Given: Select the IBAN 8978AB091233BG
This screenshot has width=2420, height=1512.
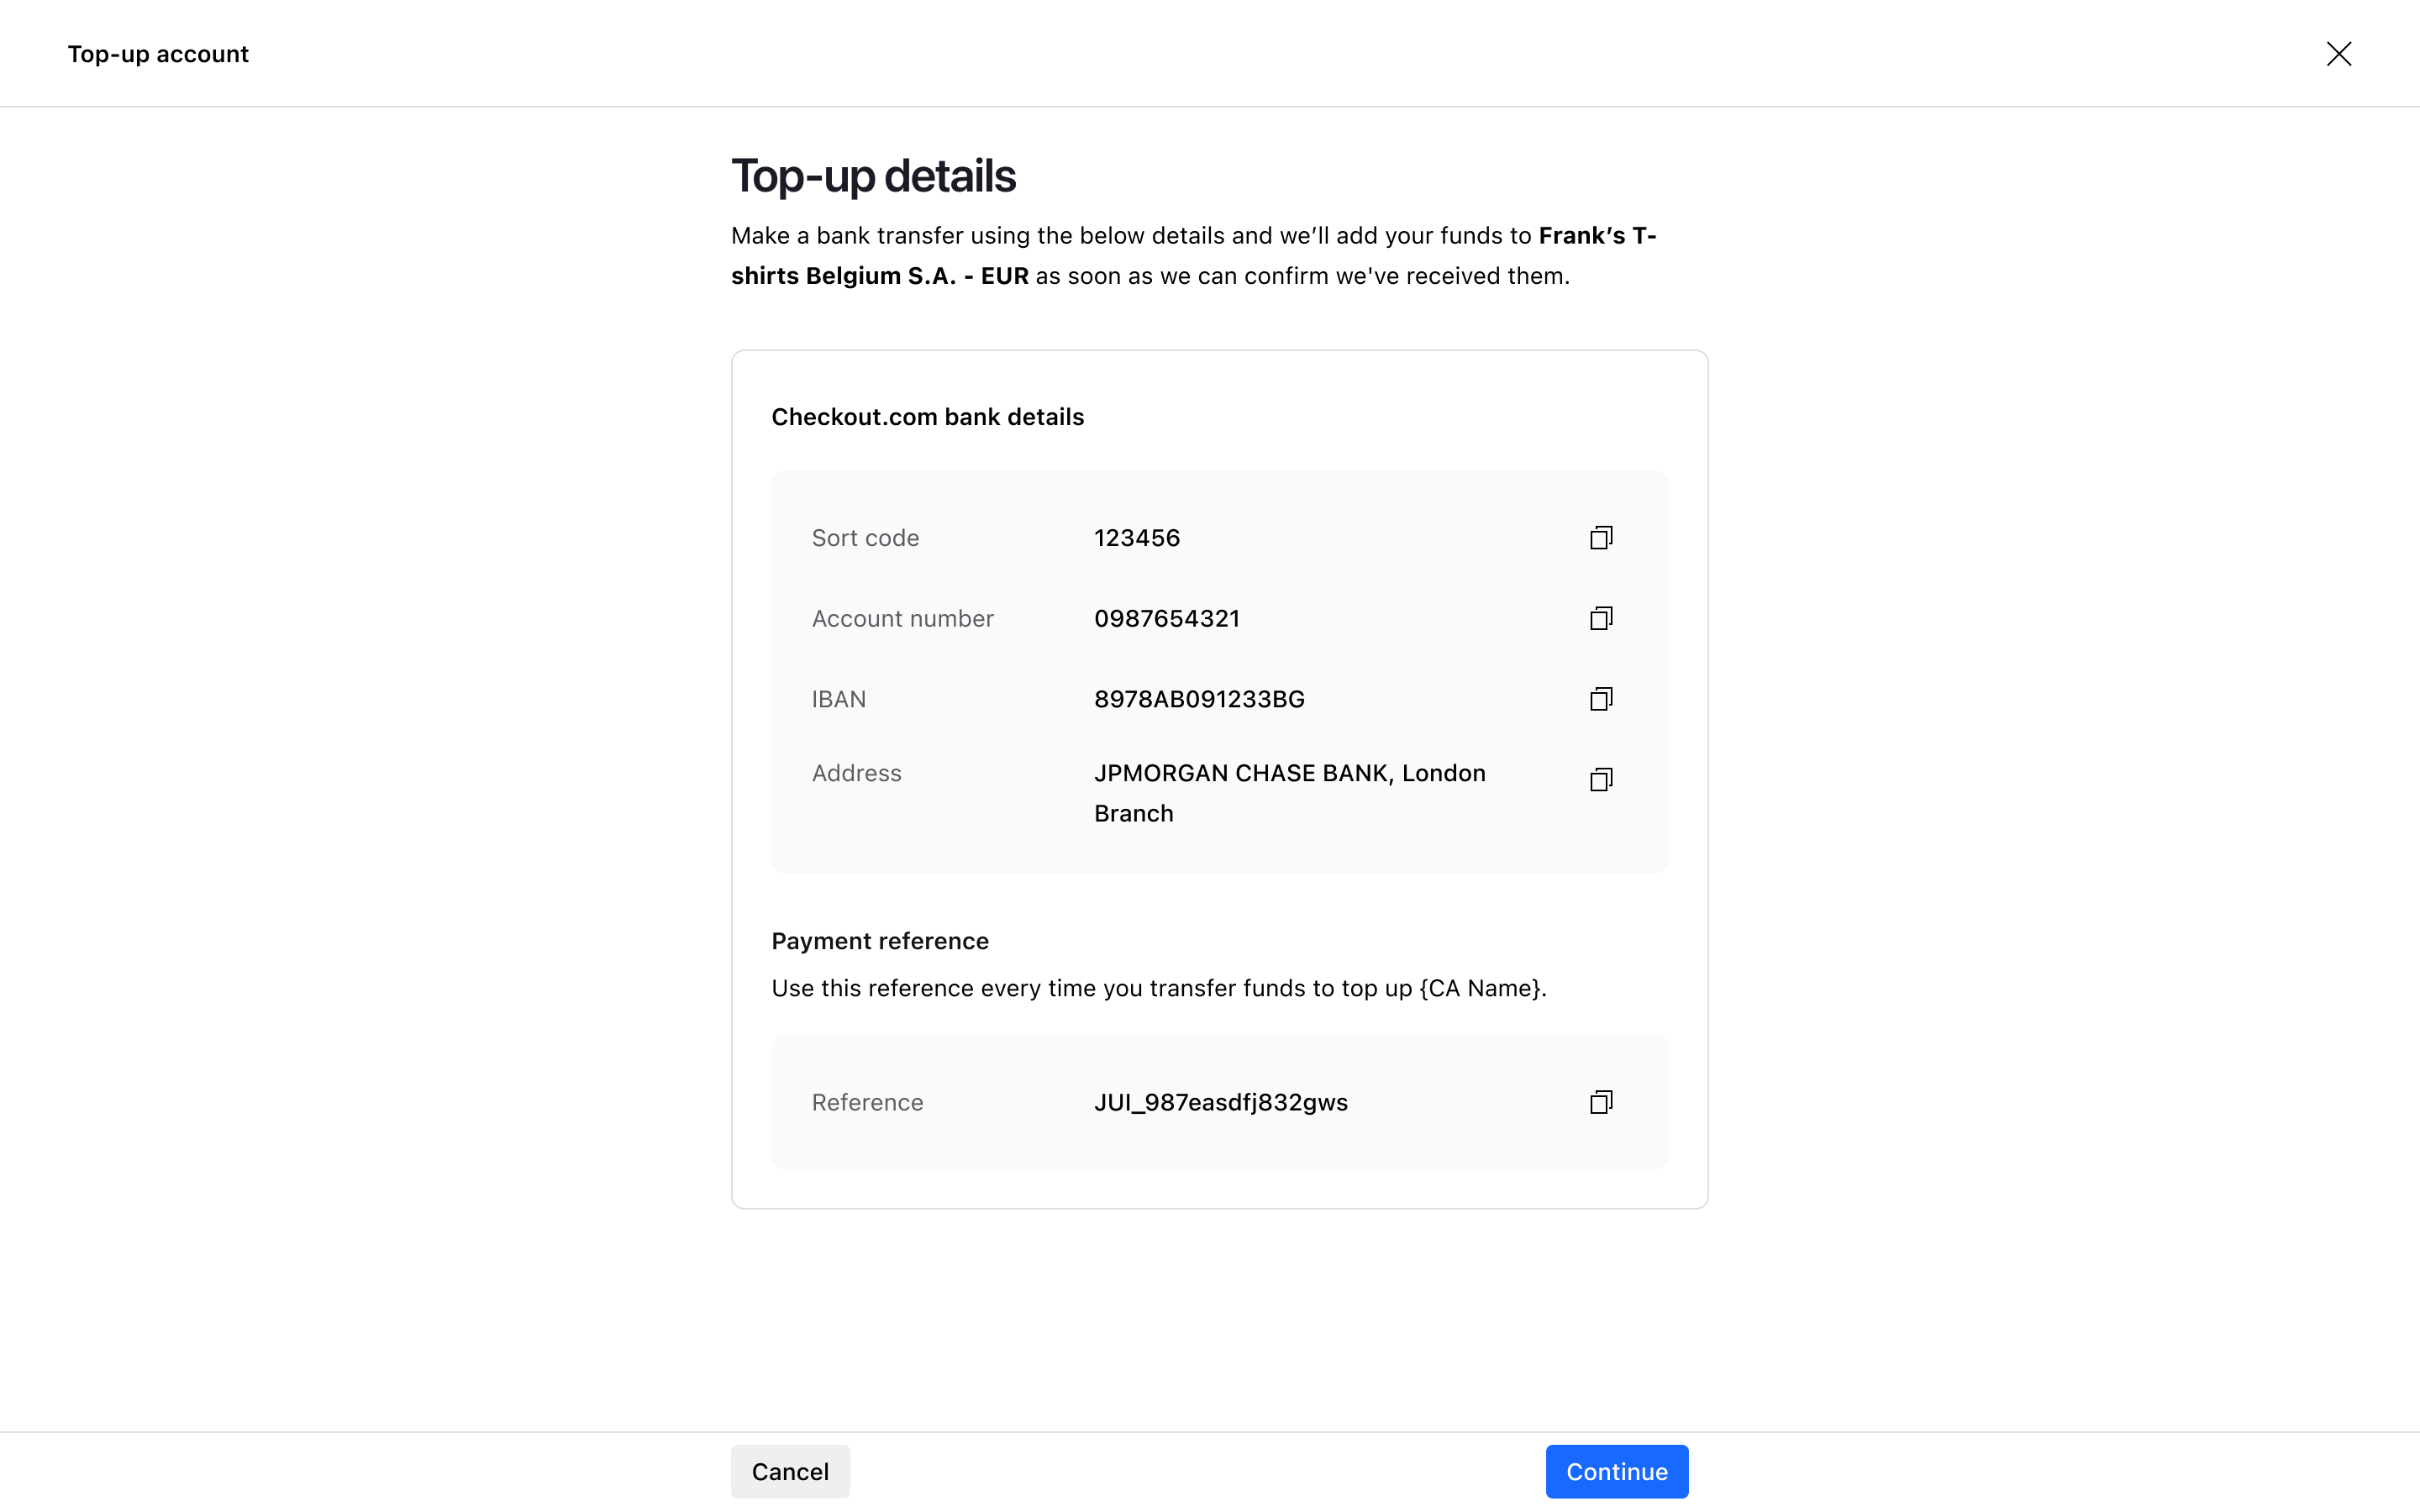Looking at the screenshot, I should click(1199, 699).
